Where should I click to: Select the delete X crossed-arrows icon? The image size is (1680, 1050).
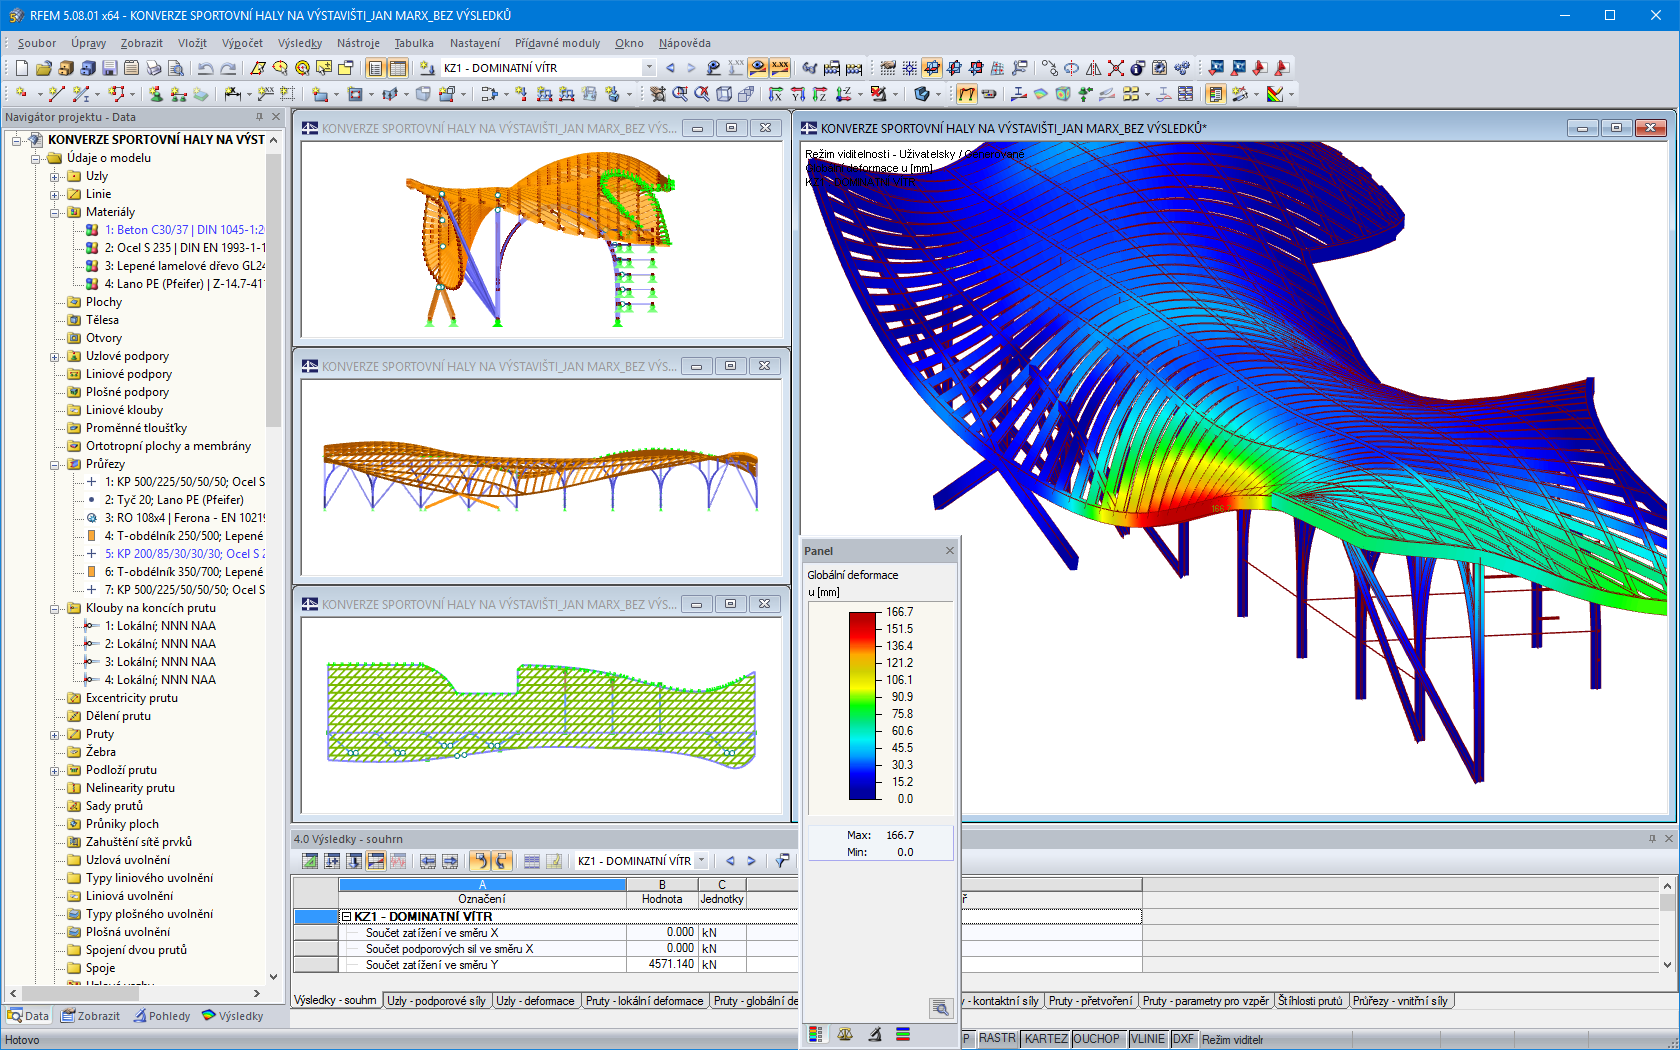click(1115, 68)
